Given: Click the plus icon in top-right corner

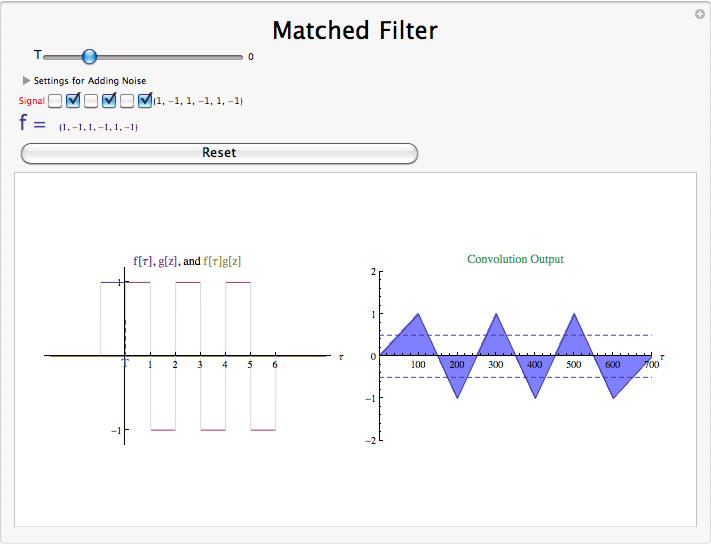Looking at the screenshot, I should pyautogui.click(x=699, y=14).
